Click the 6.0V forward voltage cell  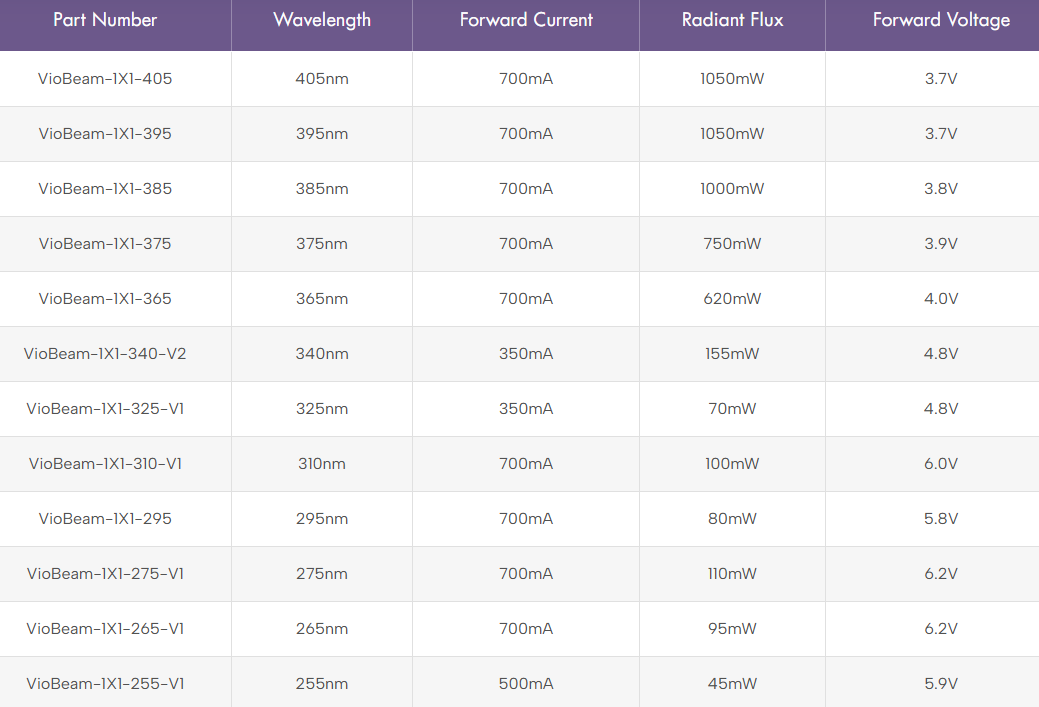[x=941, y=464]
